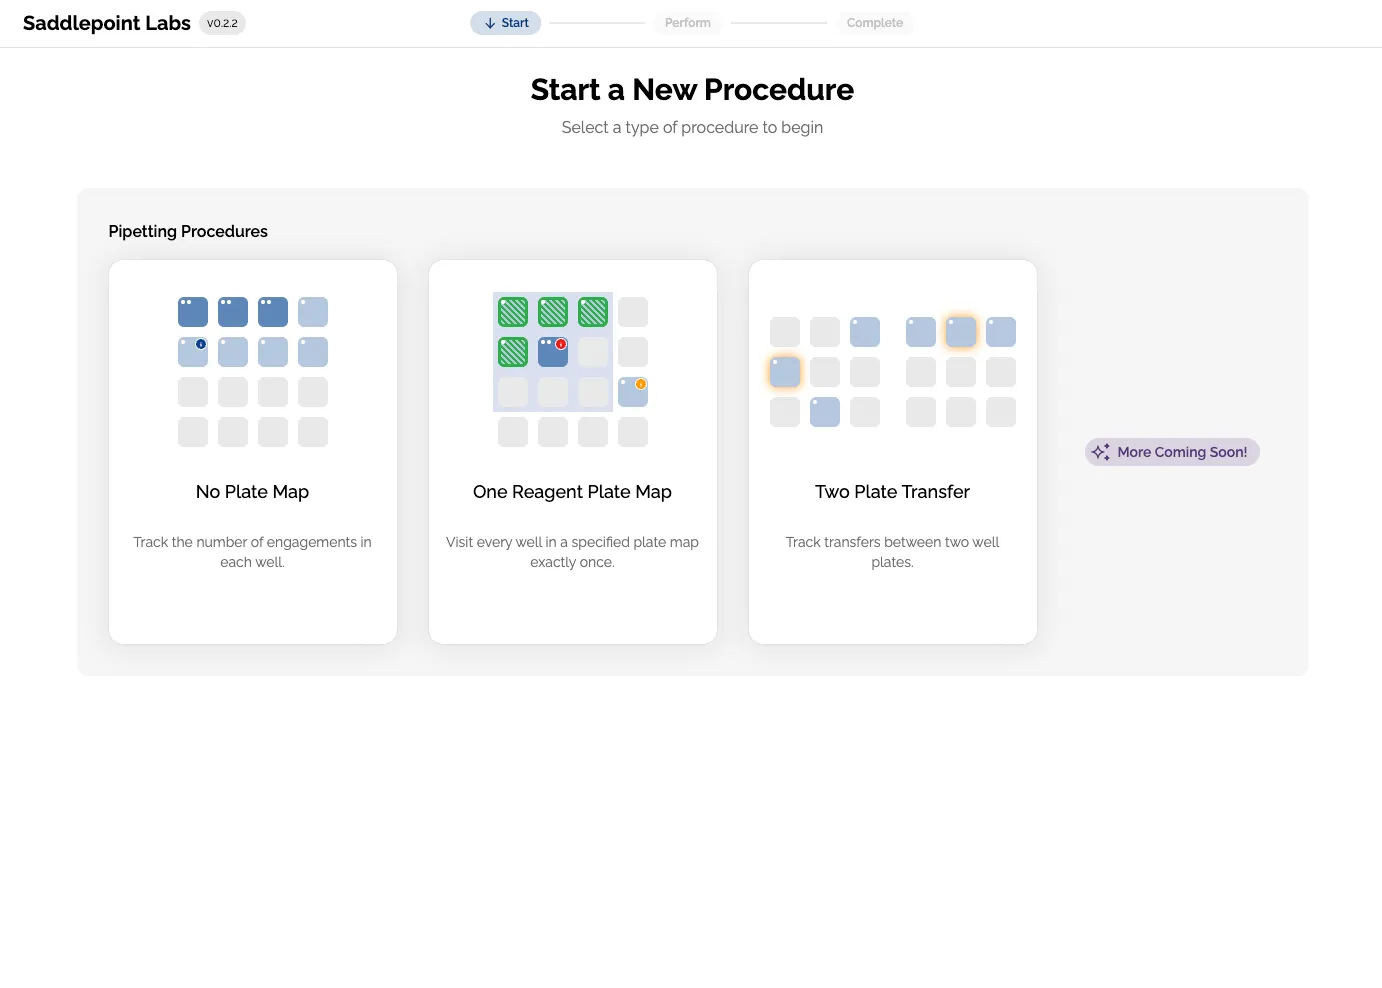Choose the Two Plate Transfer card title
The height and width of the screenshot is (988, 1382).
pos(892,492)
